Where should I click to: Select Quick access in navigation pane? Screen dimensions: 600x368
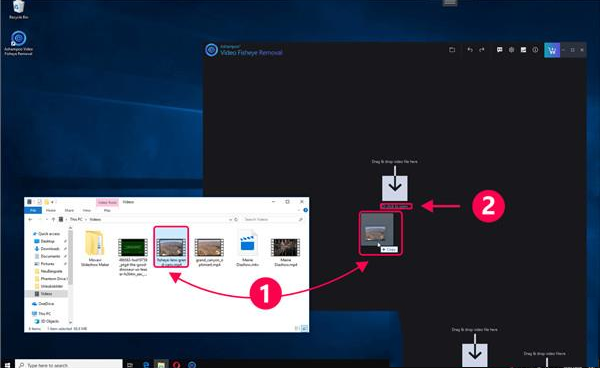[46, 234]
